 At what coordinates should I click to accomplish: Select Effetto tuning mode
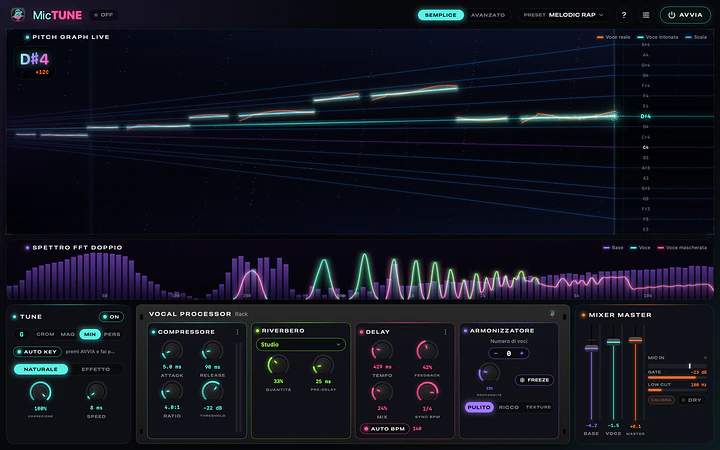pos(96,369)
